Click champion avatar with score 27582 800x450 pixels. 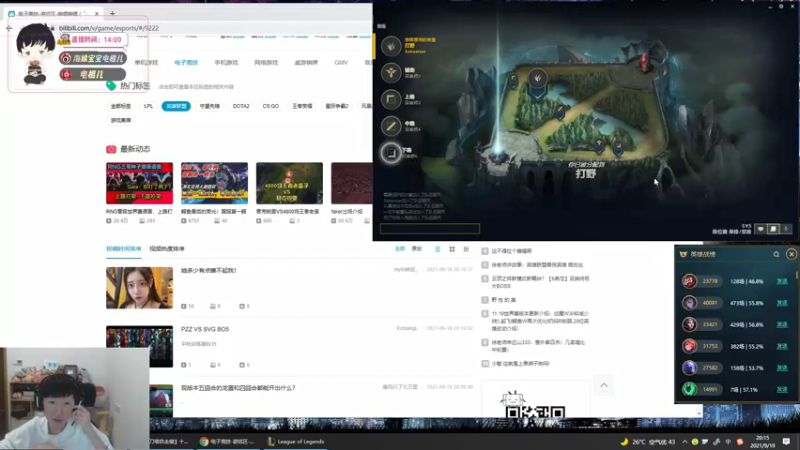click(690, 368)
